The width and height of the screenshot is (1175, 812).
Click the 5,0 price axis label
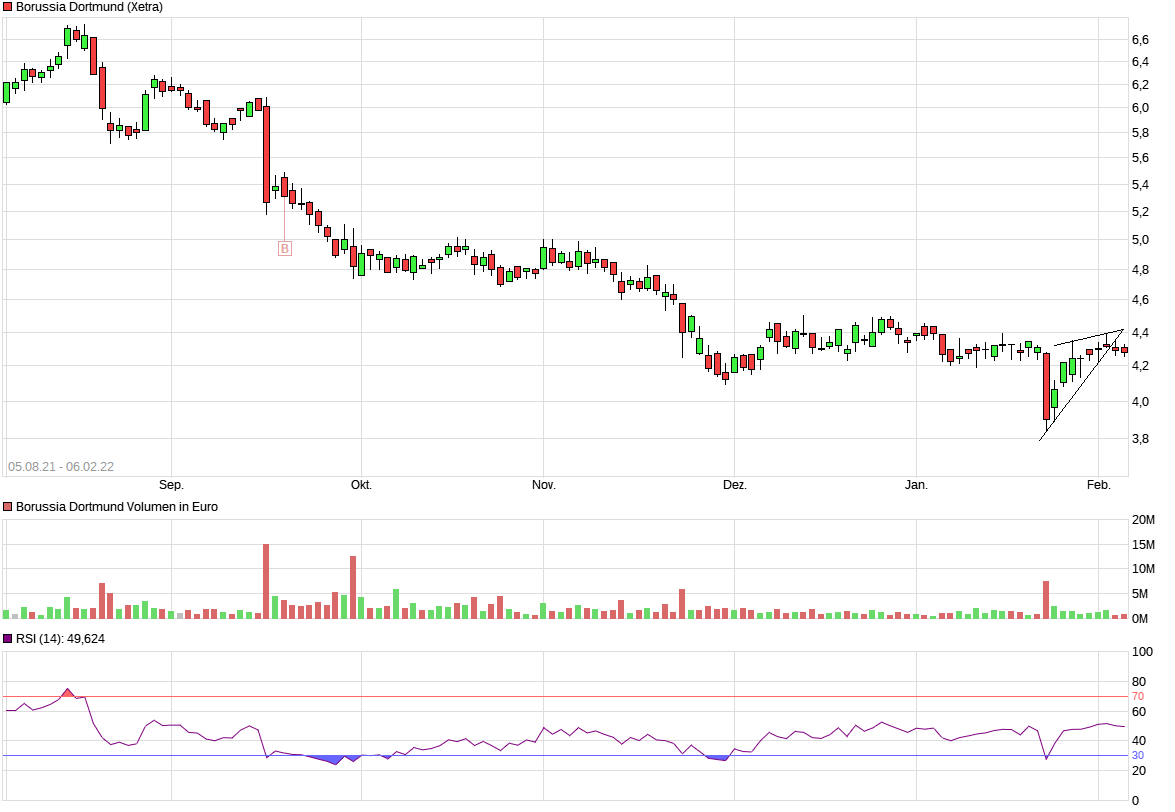pos(1139,240)
